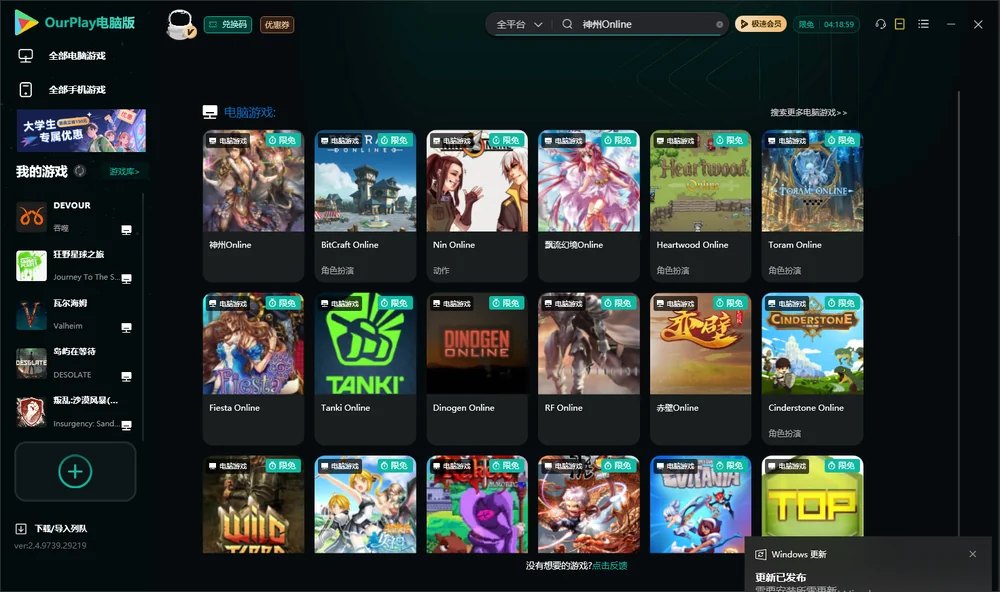Click the 优惠券 coupon button
This screenshot has height=592, width=1000.
(x=277, y=24)
